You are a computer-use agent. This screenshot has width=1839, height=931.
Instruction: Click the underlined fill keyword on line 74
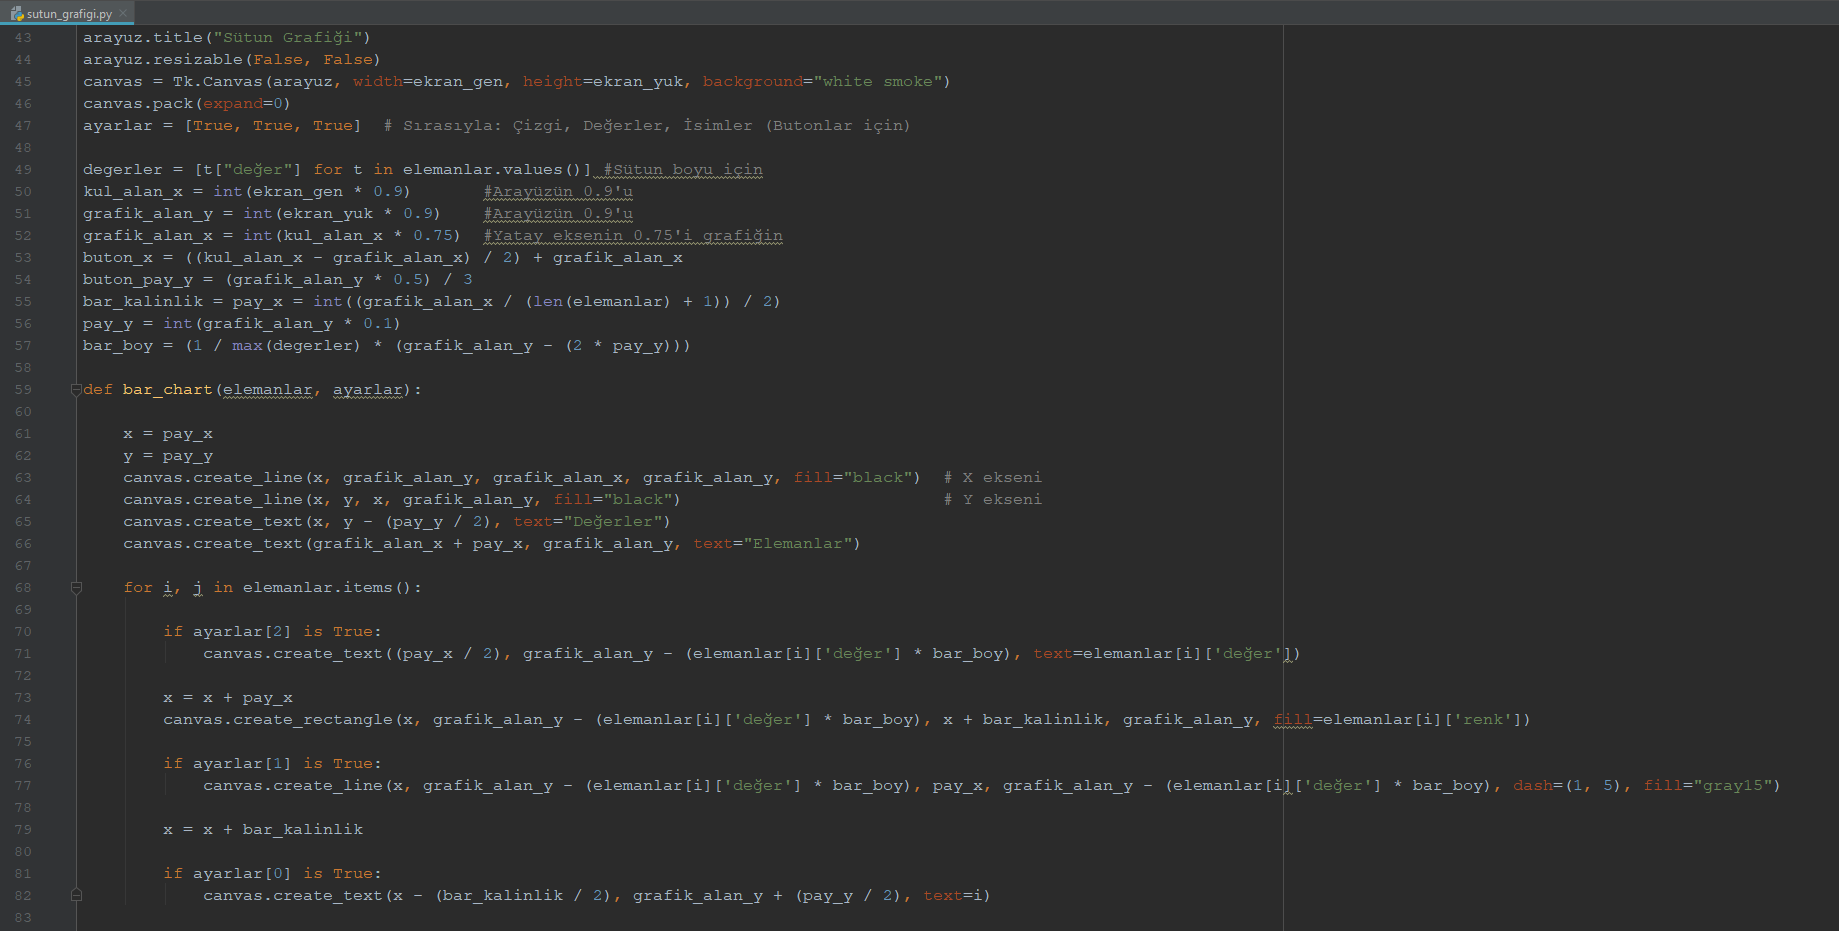coord(1292,720)
